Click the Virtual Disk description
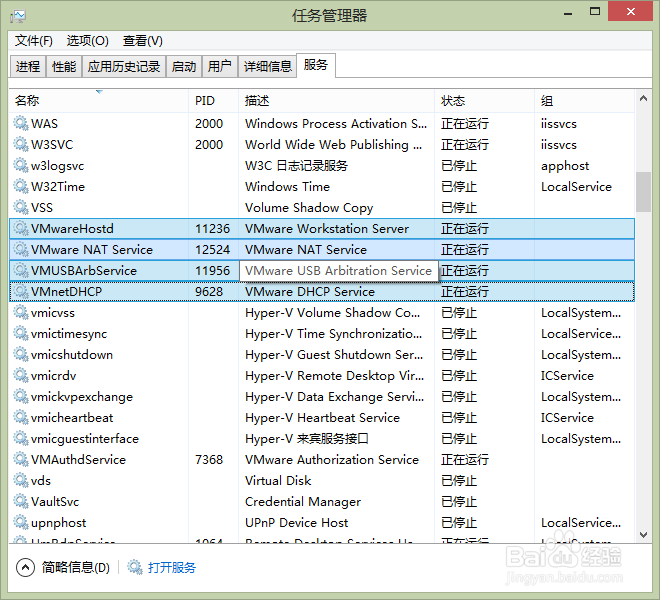 278,480
